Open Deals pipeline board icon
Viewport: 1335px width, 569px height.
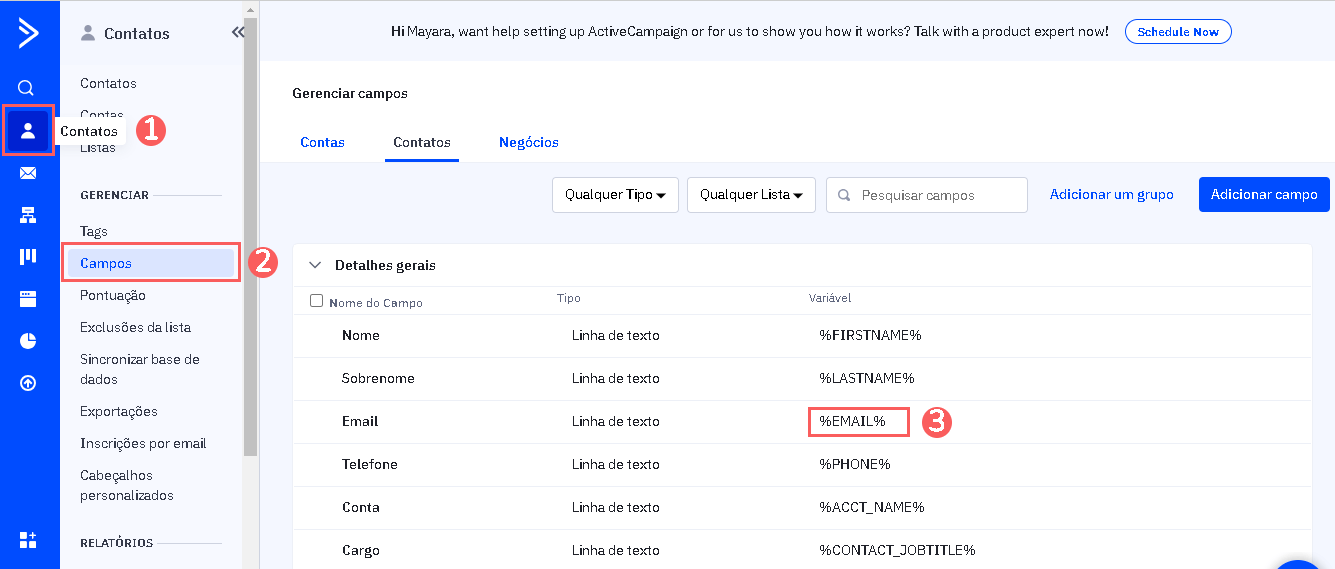click(28, 257)
